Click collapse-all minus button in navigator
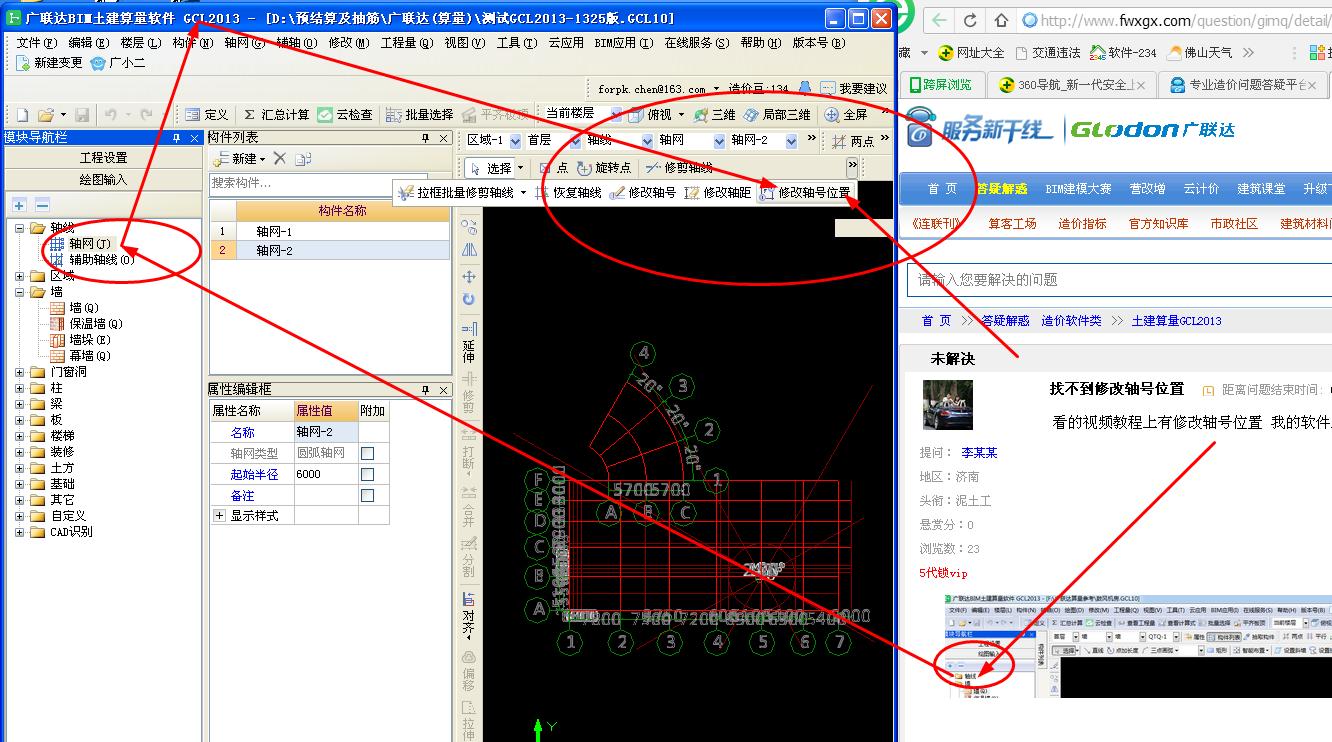This screenshot has width=1332, height=742. click(42, 205)
